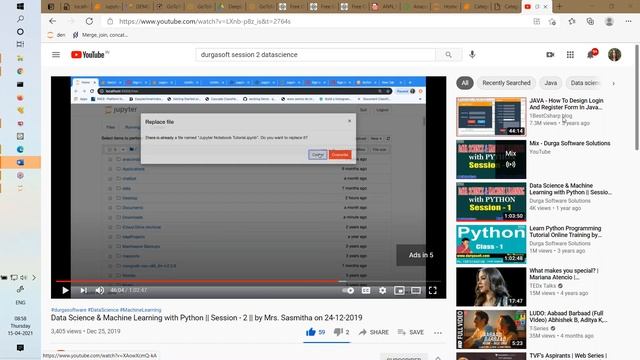Focus the YouTube search input field
This screenshot has width=640, height=360.
(316, 55)
